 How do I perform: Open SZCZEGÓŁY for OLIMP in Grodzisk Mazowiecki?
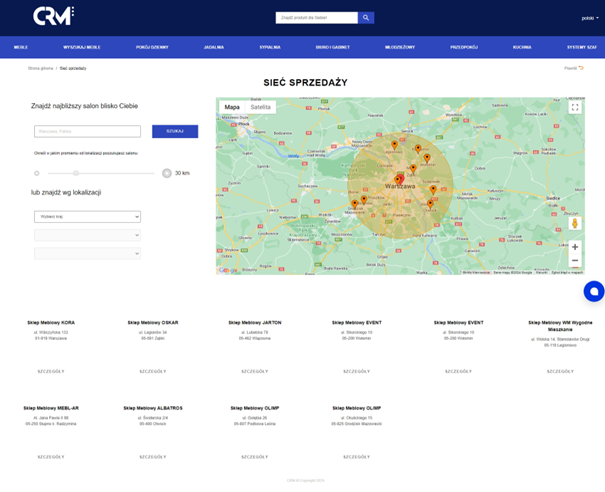[x=357, y=457]
